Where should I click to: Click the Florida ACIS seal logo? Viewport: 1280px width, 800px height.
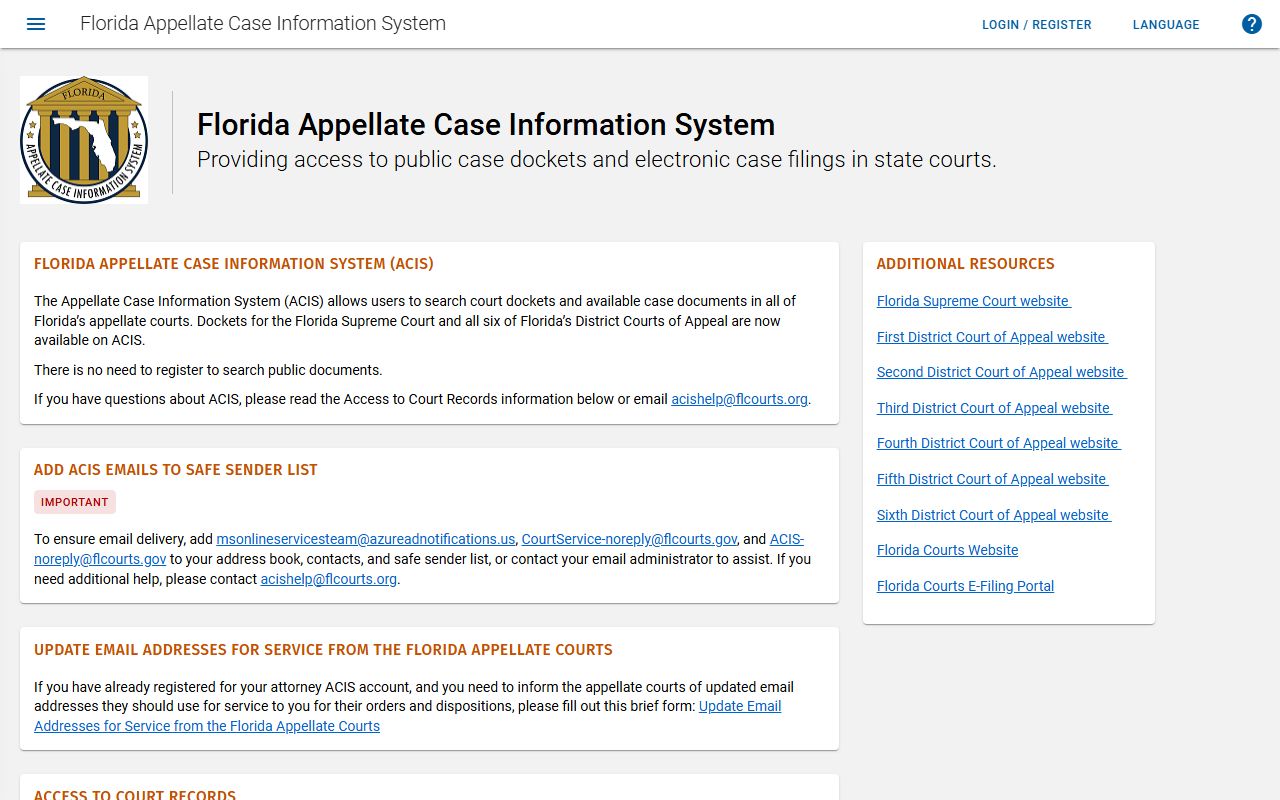(84, 140)
